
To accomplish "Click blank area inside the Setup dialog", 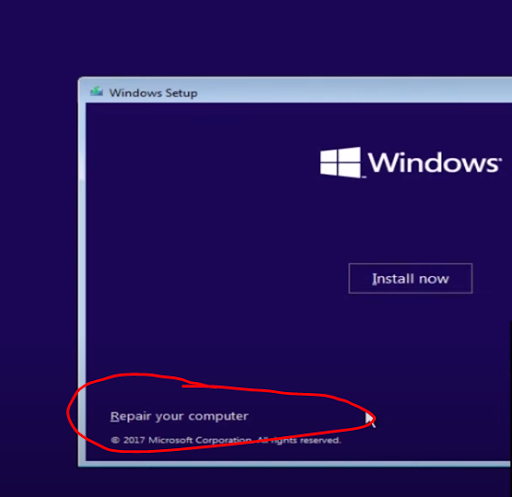I will tap(200, 233).
